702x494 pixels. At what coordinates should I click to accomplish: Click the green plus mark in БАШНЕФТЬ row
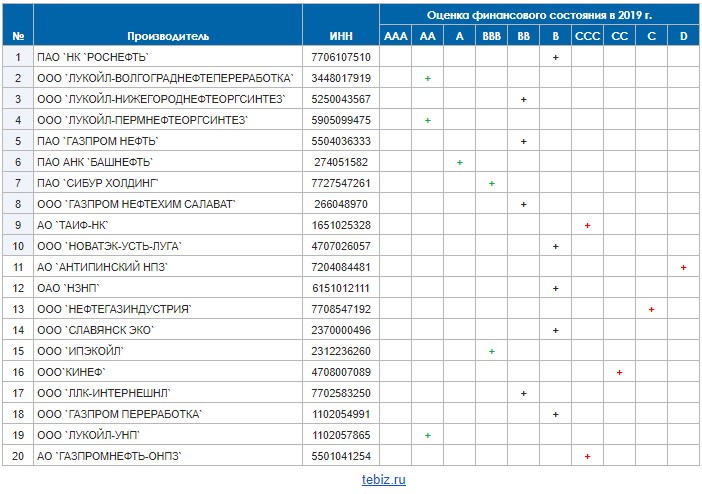459,163
